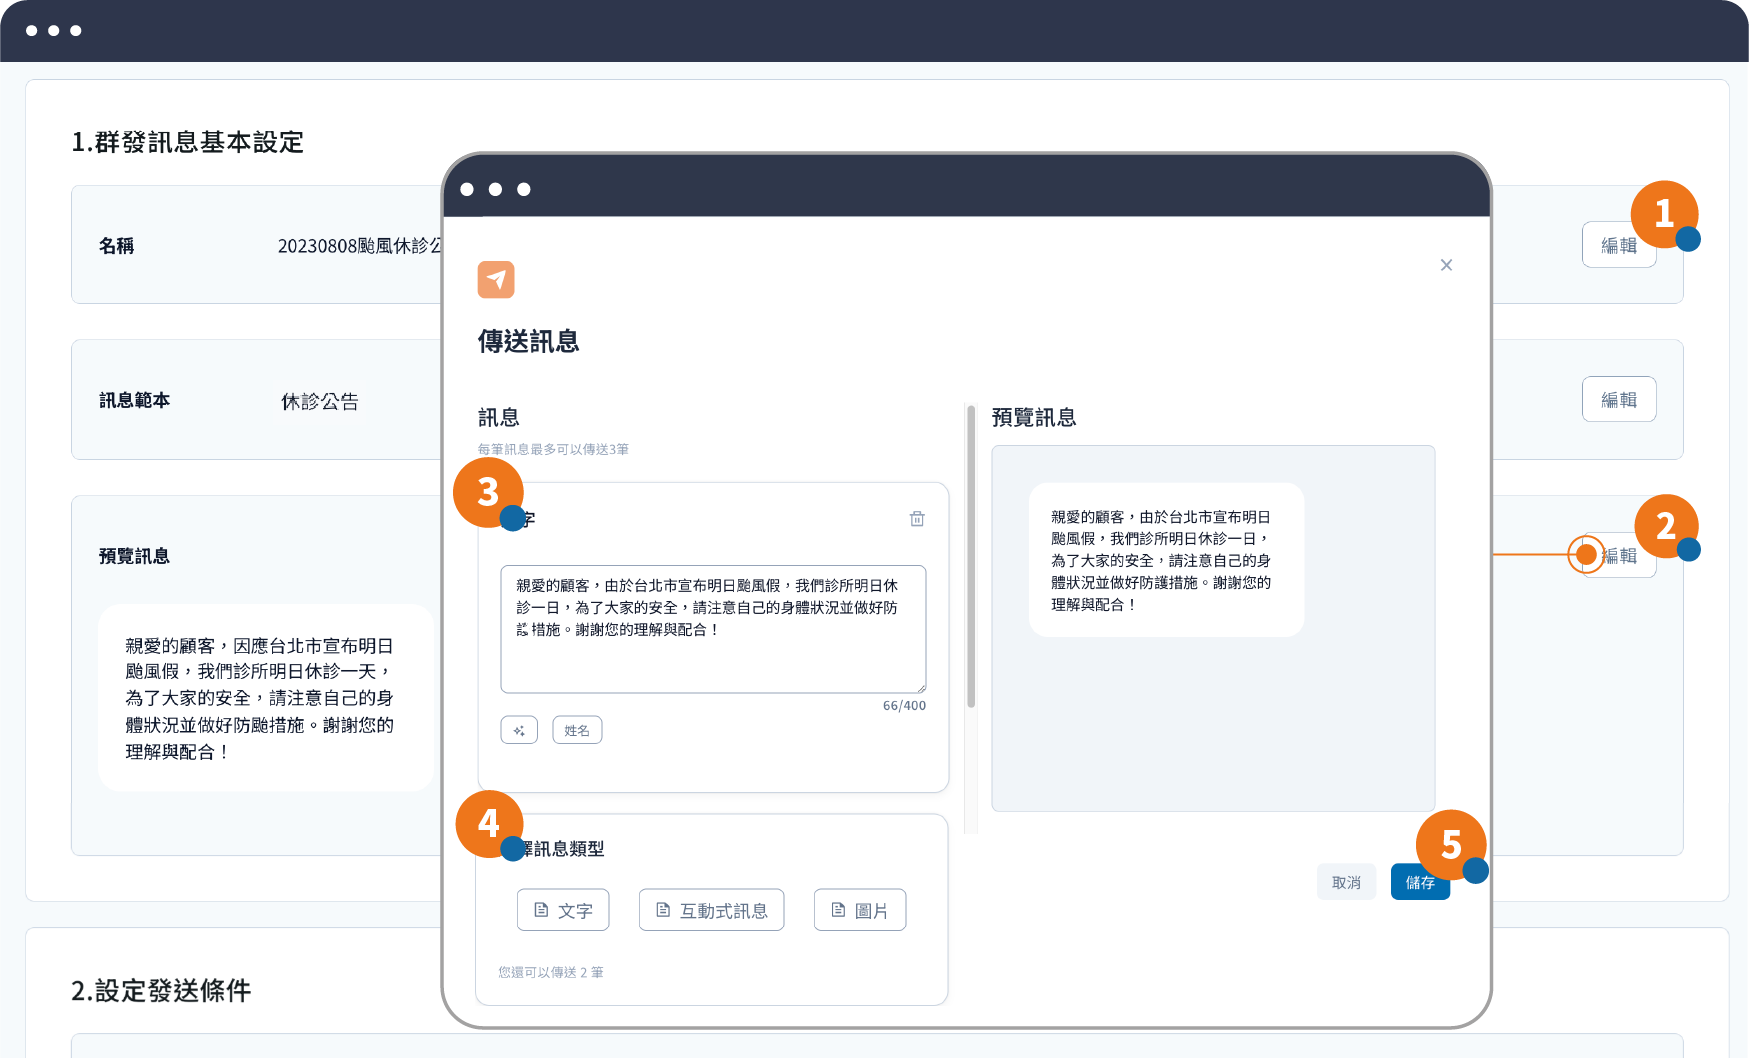Click the preview message bubble in dialog
Screen dimensions: 1749x1059
(x=1165, y=560)
